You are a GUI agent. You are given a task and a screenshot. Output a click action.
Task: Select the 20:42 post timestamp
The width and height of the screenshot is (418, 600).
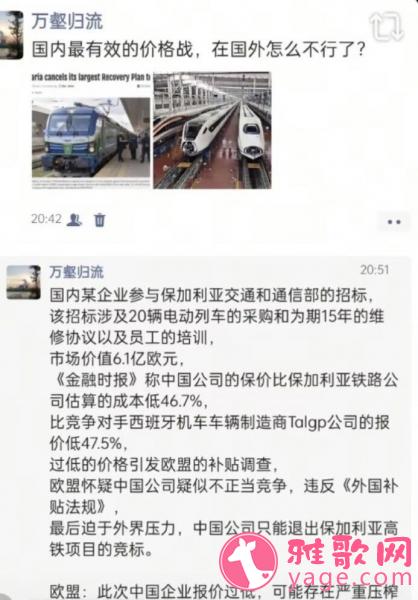click(x=46, y=219)
